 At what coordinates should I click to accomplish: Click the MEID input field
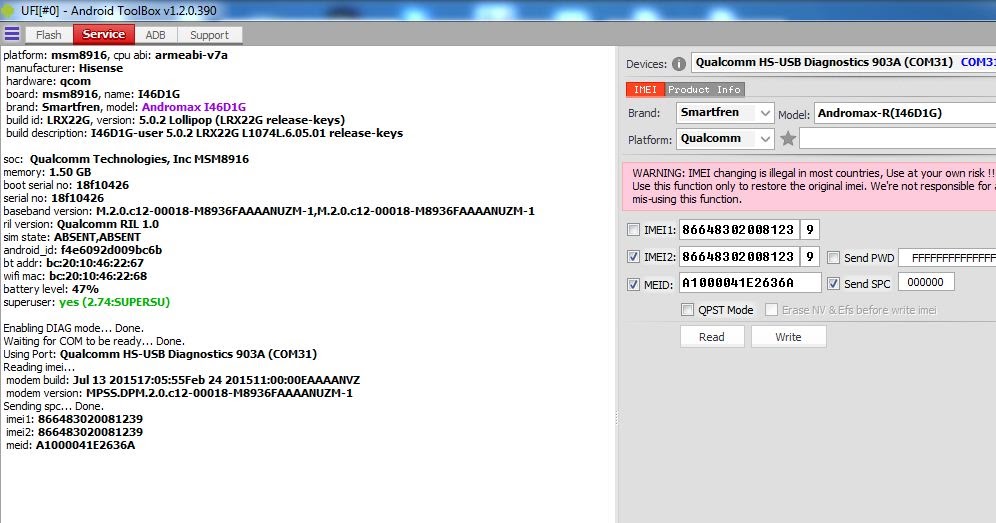[750, 283]
